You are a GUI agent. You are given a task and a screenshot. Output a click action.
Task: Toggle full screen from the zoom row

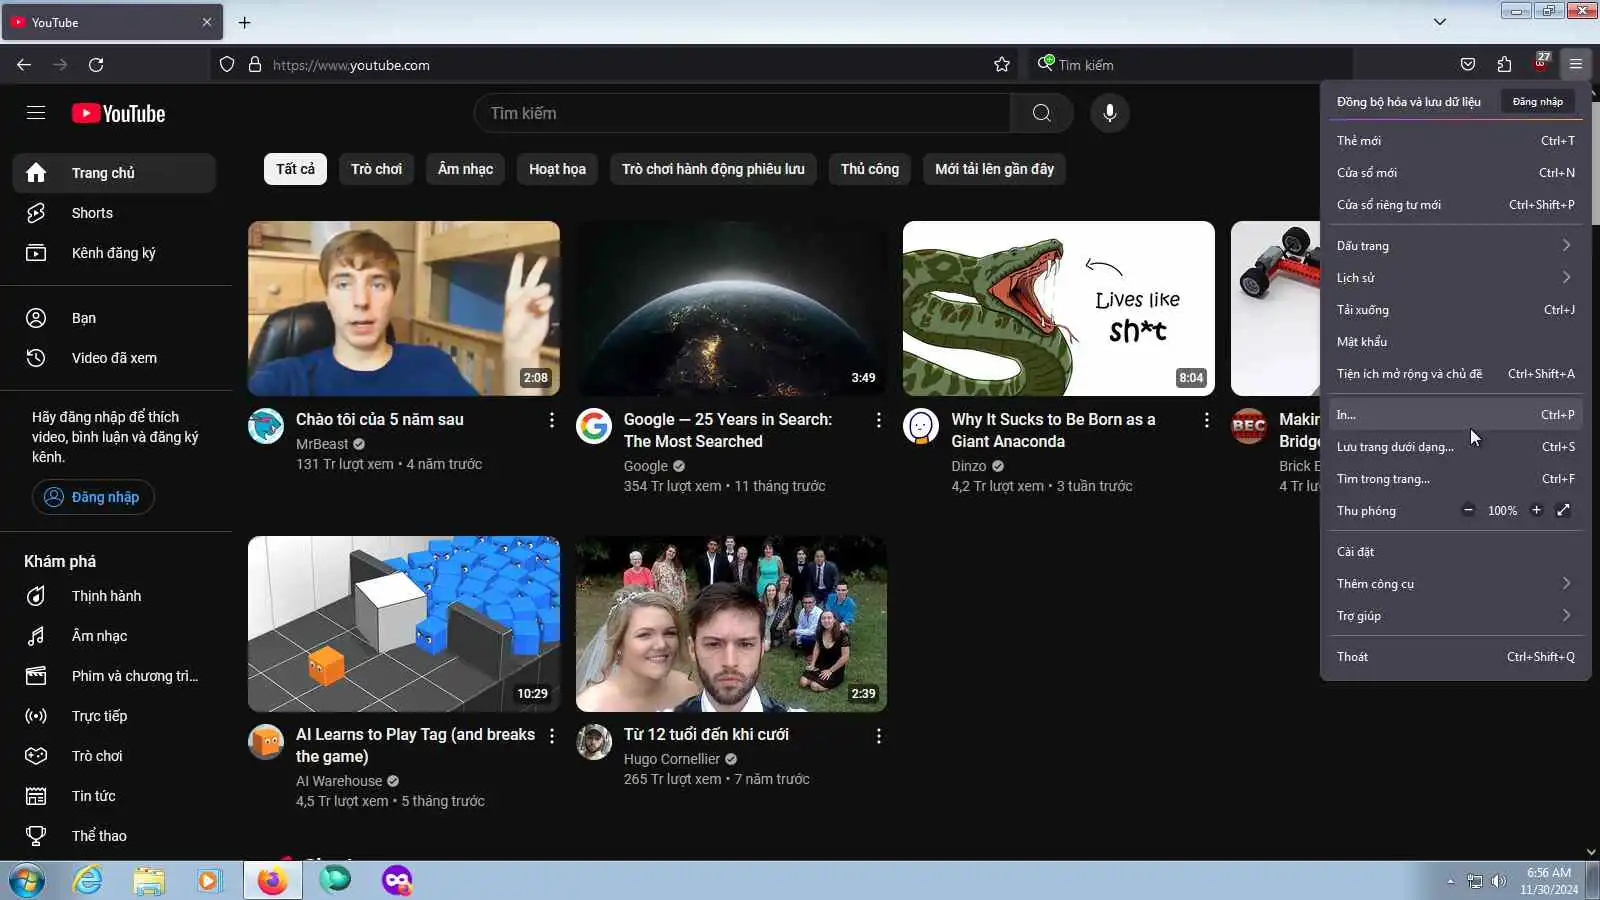(1564, 511)
